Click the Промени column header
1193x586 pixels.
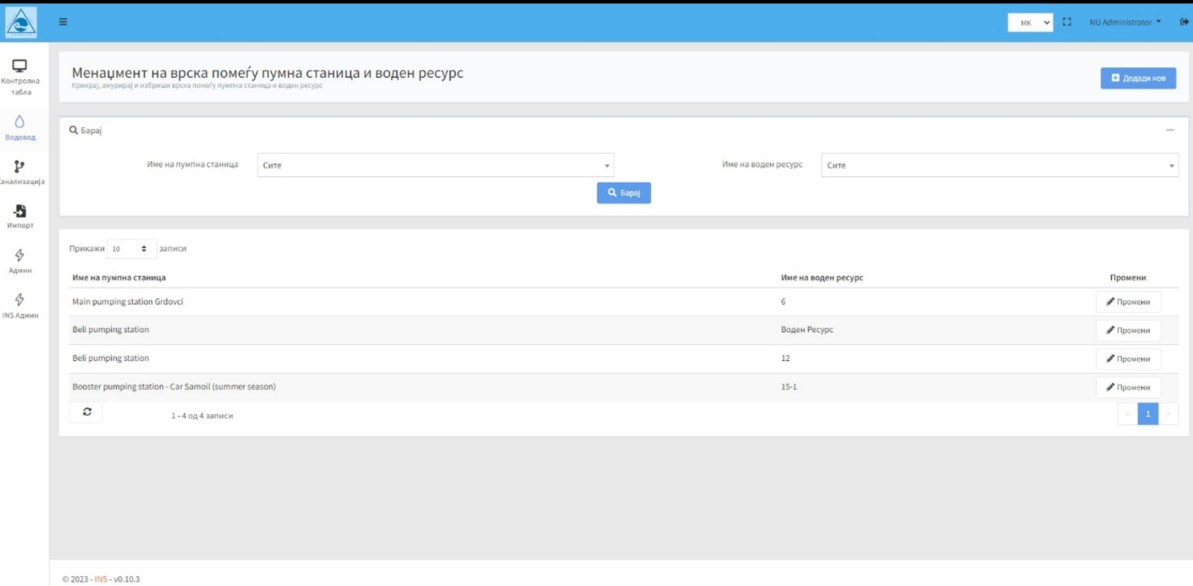[x=1128, y=278]
